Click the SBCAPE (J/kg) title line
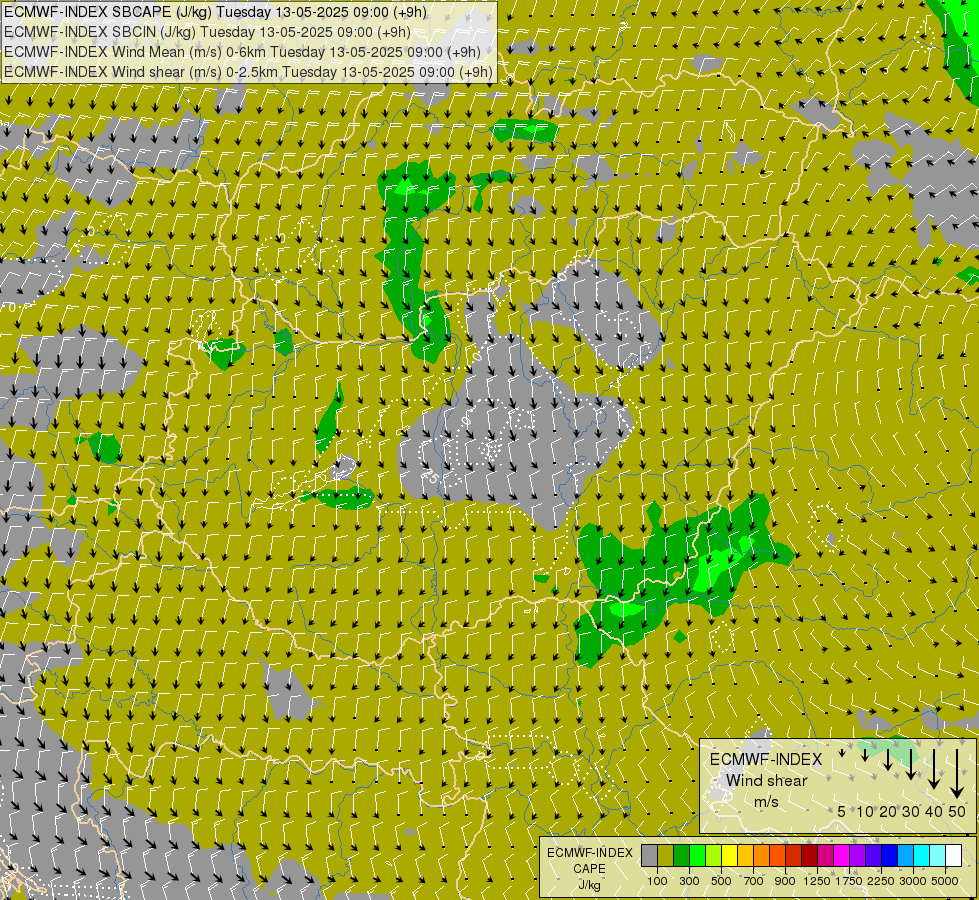The image size is (979, 900). [x=215, y=12]
